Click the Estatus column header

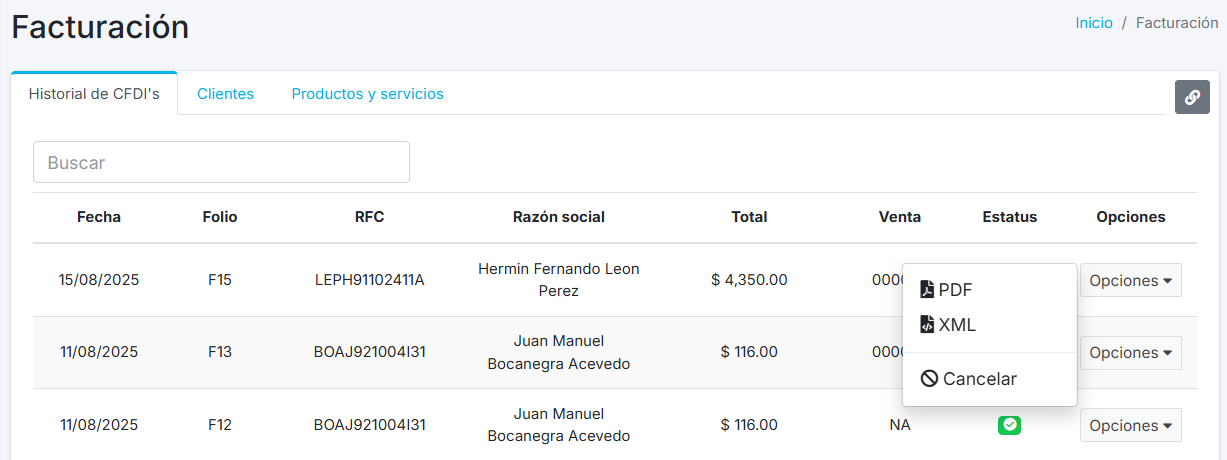click(x=1009, y=217)
